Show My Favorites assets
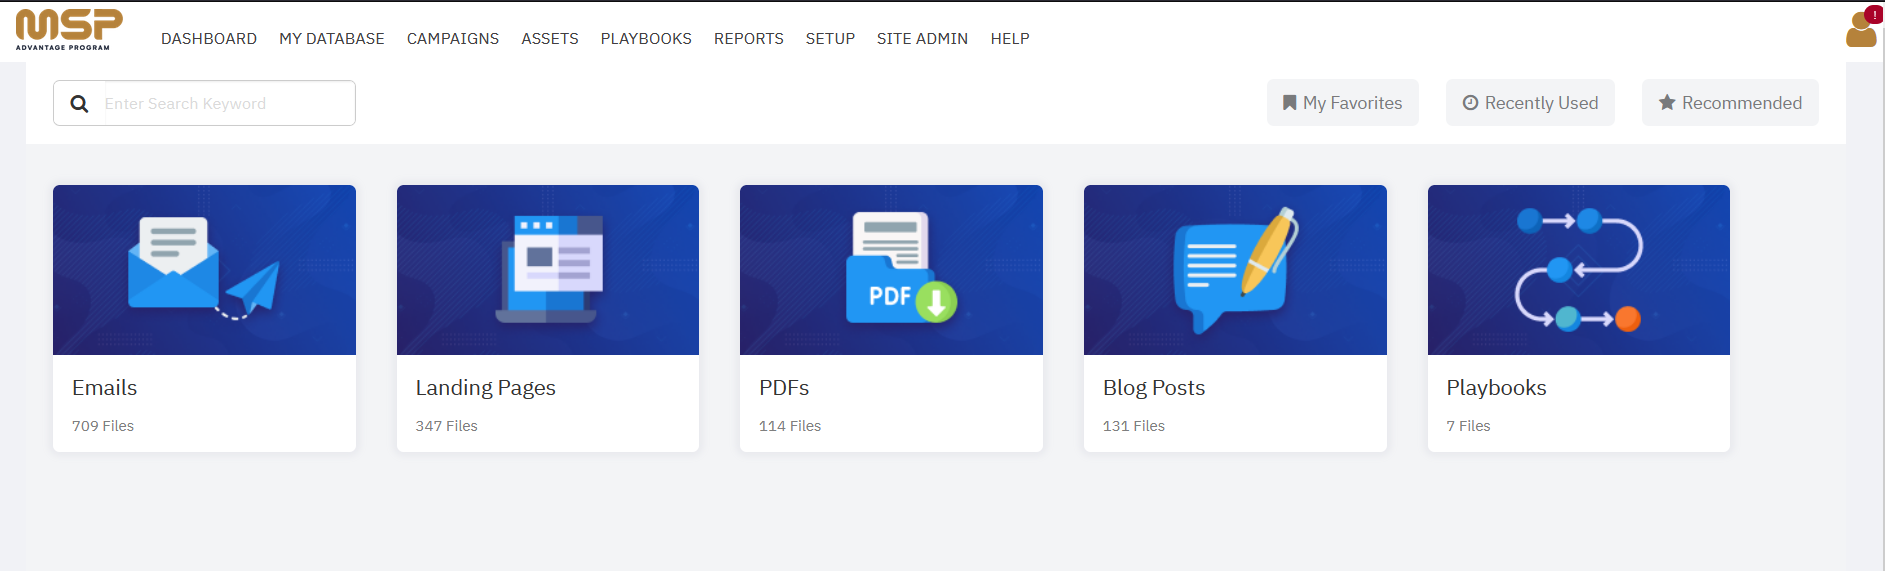The height and width of the screenshot is (571, 1885). (1342, 103)
